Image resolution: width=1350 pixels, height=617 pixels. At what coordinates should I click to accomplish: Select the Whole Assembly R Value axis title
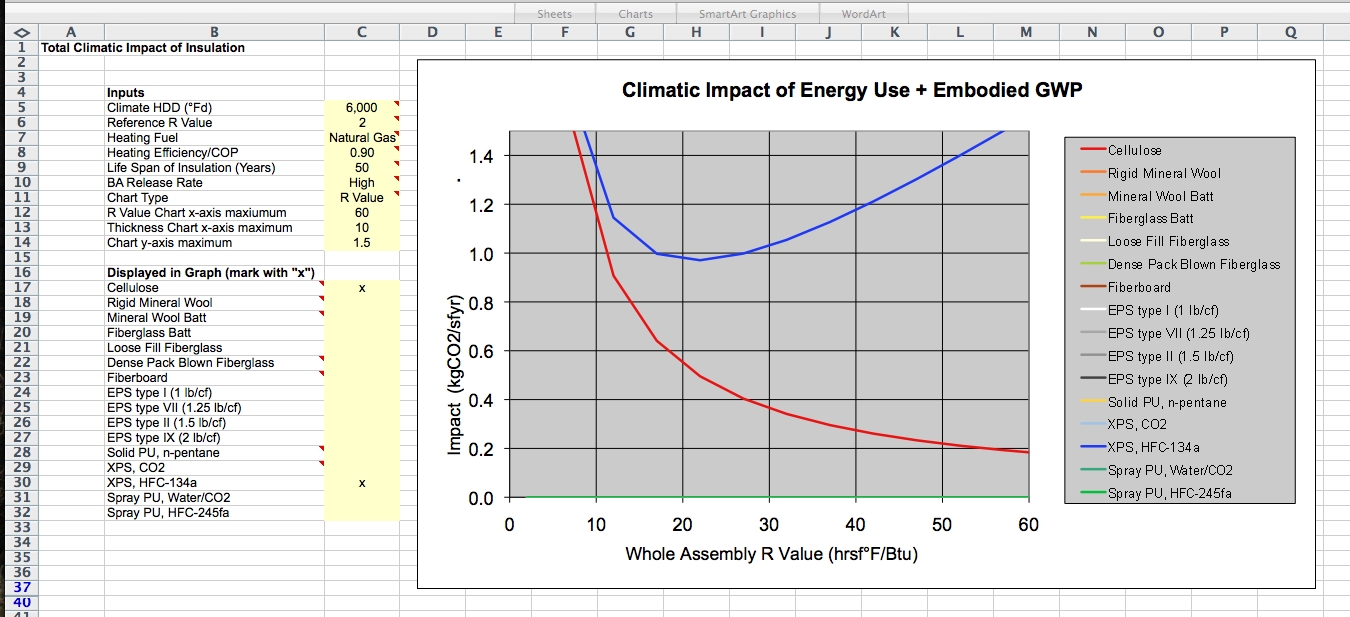click(771, 554)
